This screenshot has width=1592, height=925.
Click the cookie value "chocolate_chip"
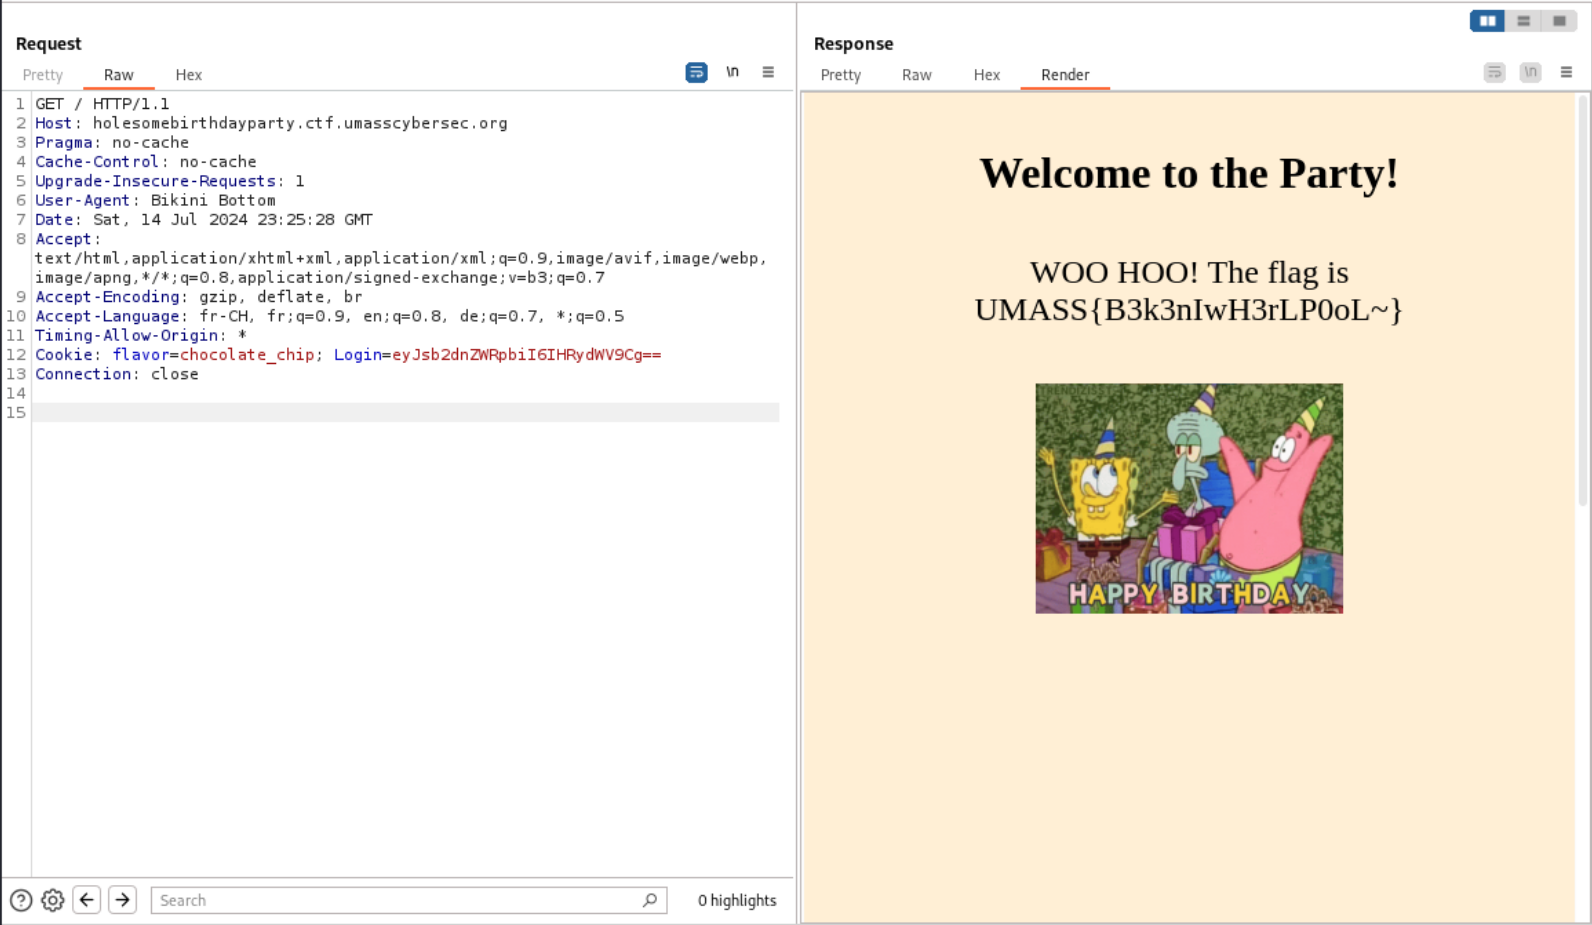click(247, 355)
